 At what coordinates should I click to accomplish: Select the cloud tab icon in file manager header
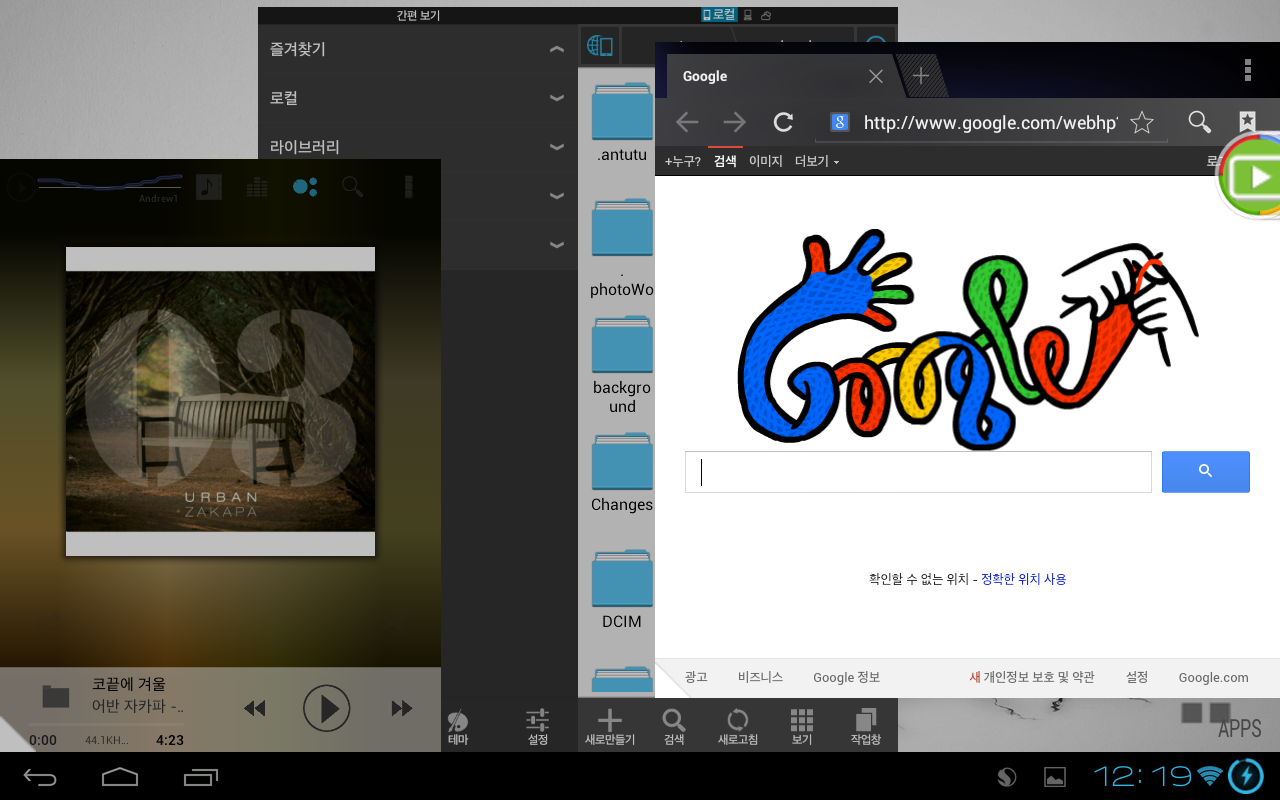coord(766,16)
